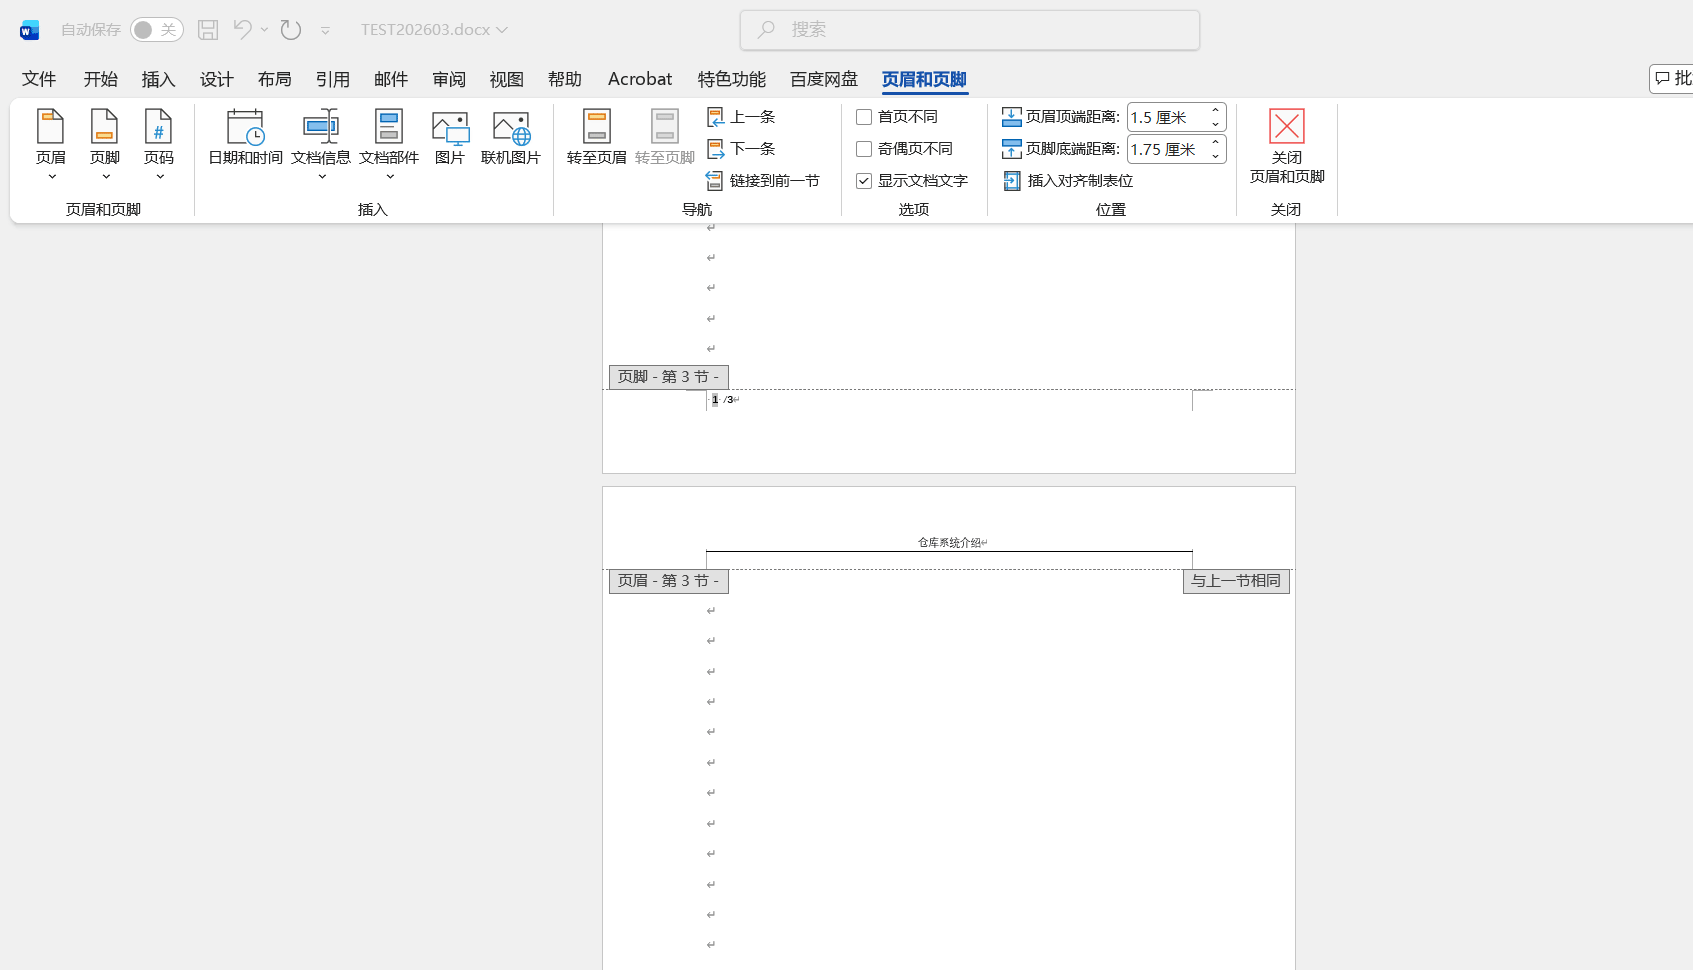Image resolution: width=1693 pixels, height=970 pixels.
Task: Expand the 页脚 dropdown chevron
Action: pos(105,177)
